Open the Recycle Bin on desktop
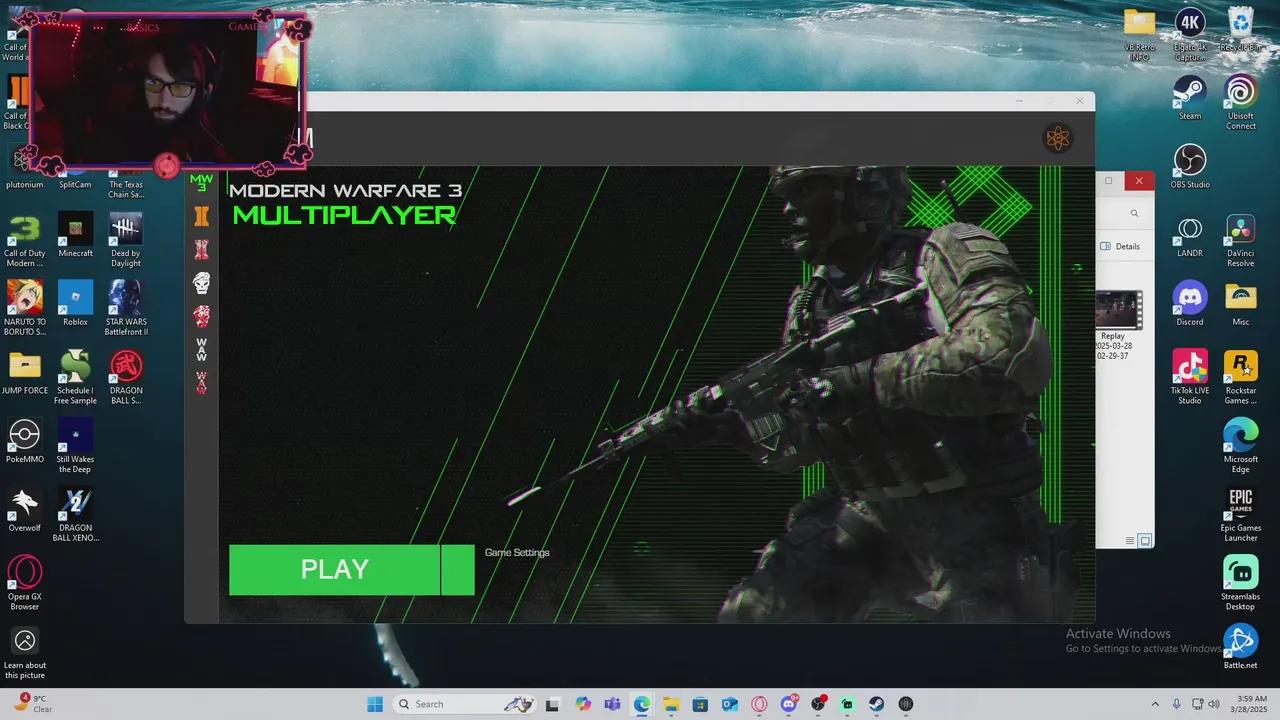 coord(1240,30)
